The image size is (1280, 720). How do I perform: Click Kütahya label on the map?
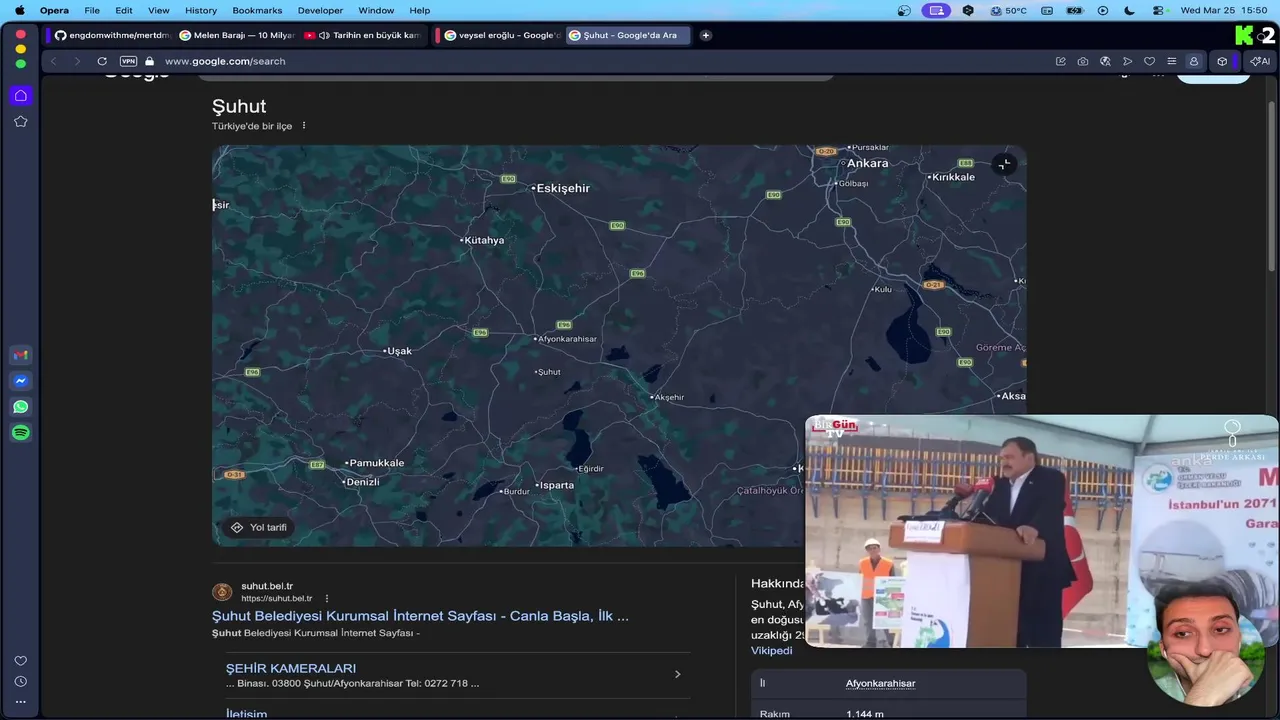[x=483, y=240]
